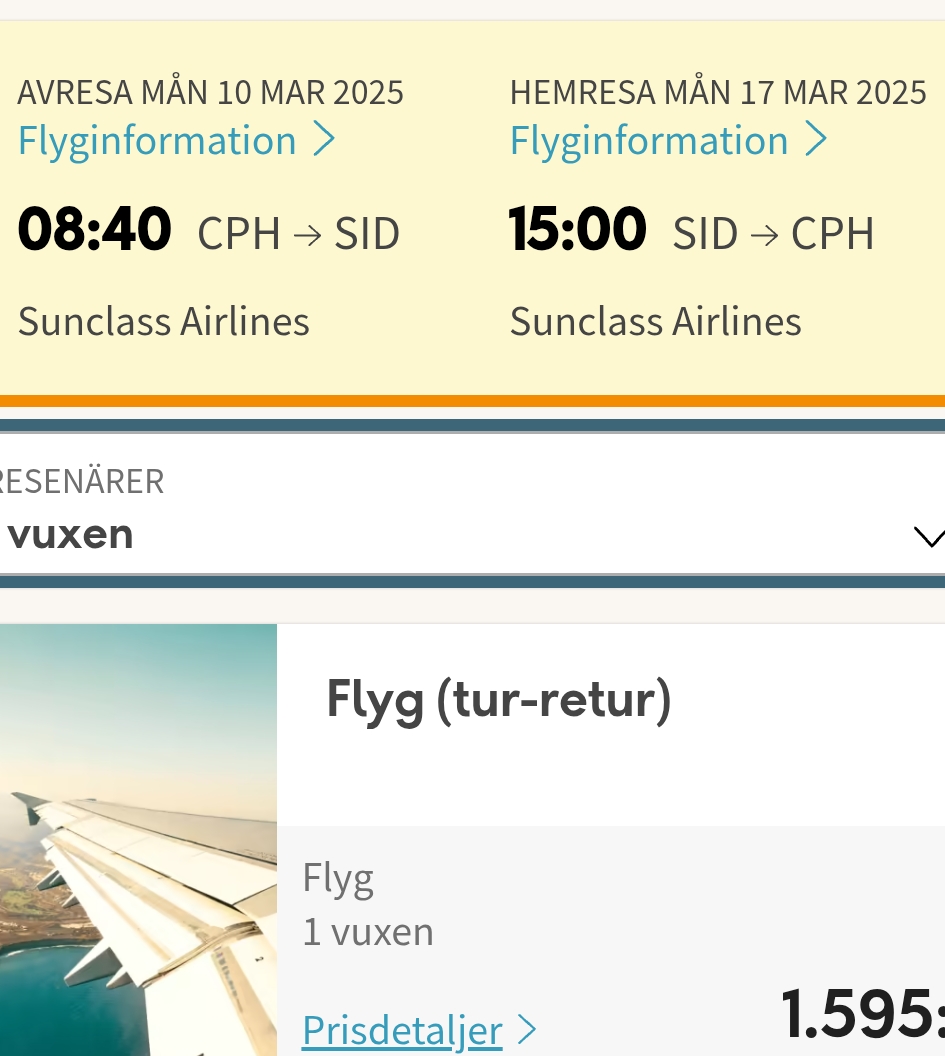Click chevron beside return Flyginformation
The width and height of the screenshot is (945, 1056).
[x=816, y=140]
